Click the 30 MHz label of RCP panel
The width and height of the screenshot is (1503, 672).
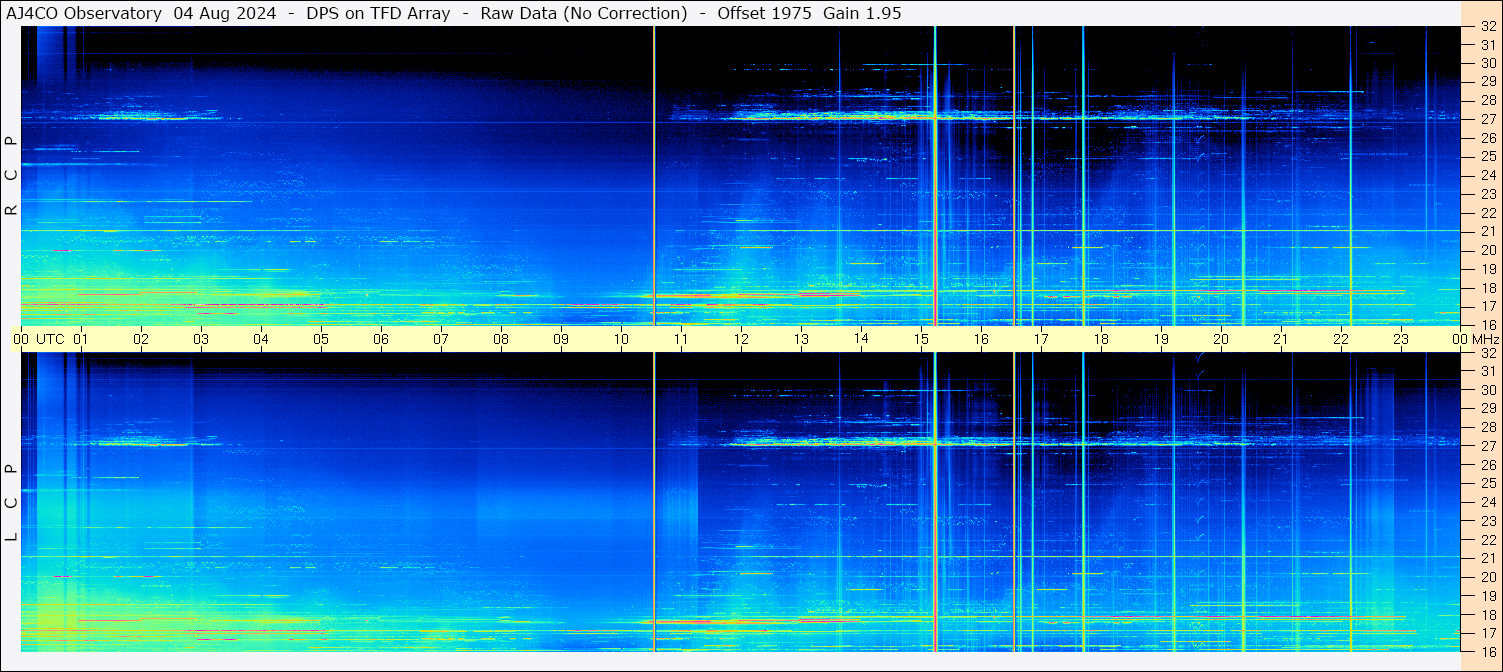click(x=1488, y=63)
